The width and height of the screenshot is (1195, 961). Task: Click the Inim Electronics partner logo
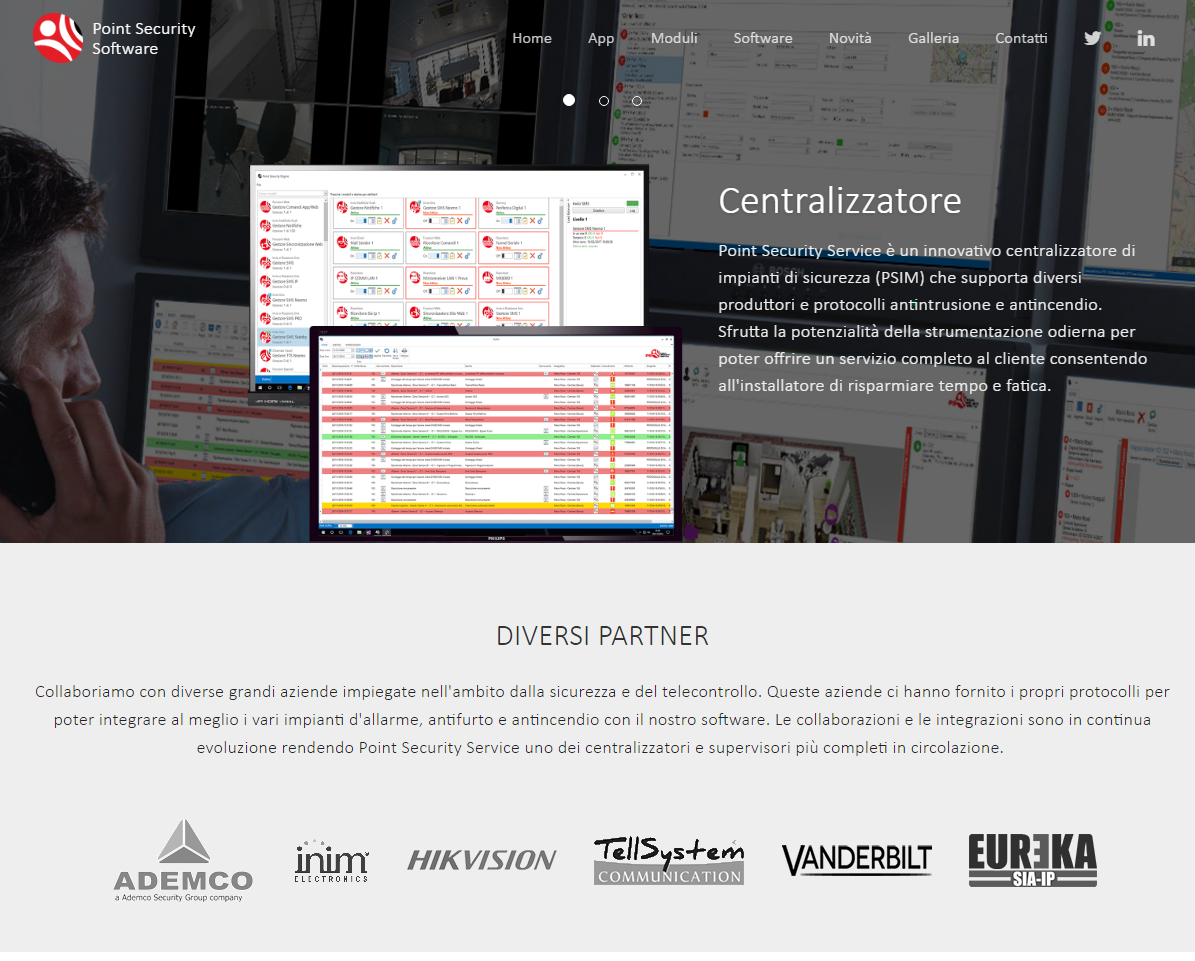[332, 861]
